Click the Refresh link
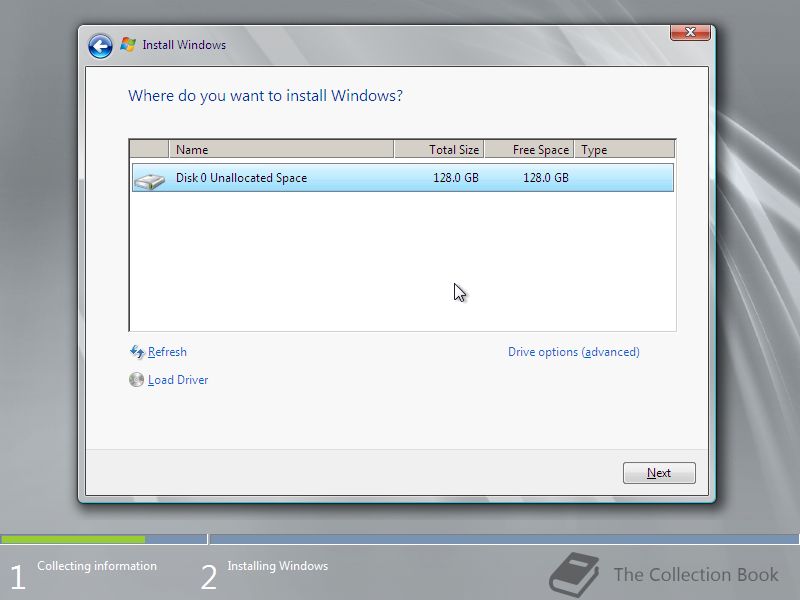This screenshot has width=800, height=600. (167, 352)
